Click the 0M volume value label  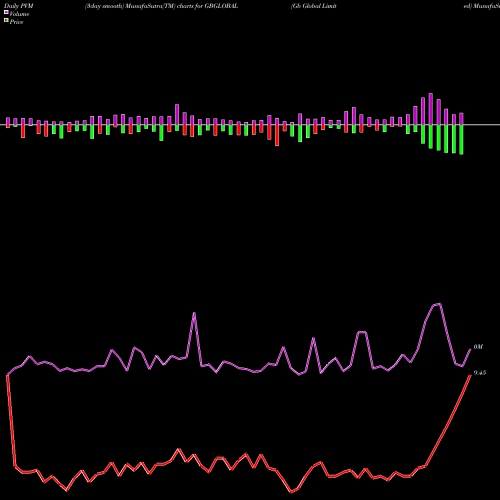pyautogui.click(x=478, y=347)
